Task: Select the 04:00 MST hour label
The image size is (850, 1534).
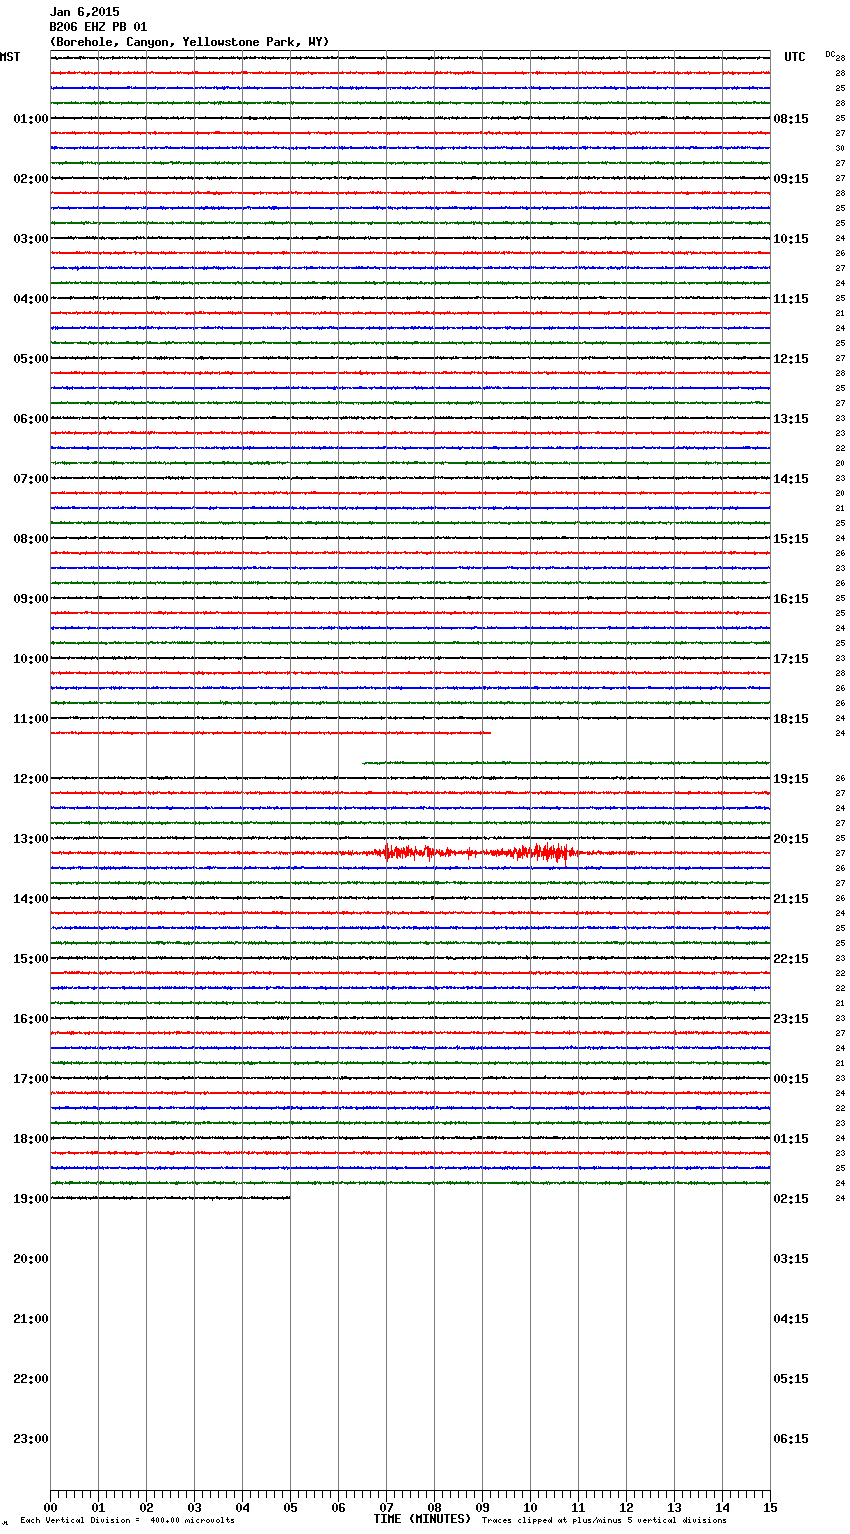Action: click(x=31, y=299)
